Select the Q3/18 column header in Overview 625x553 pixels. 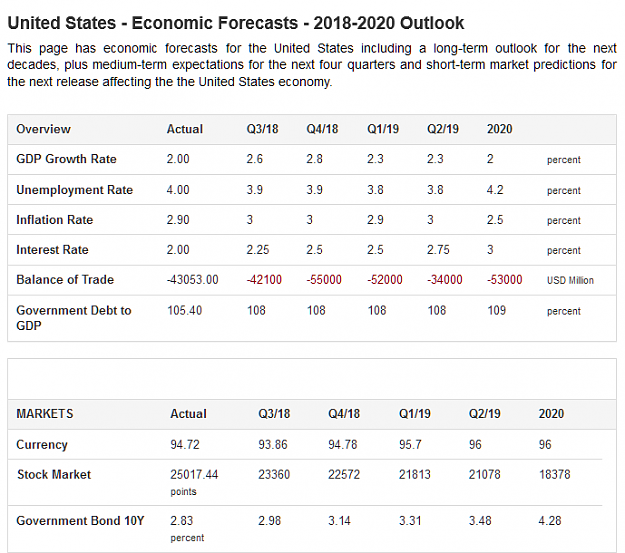pos(262,129)
